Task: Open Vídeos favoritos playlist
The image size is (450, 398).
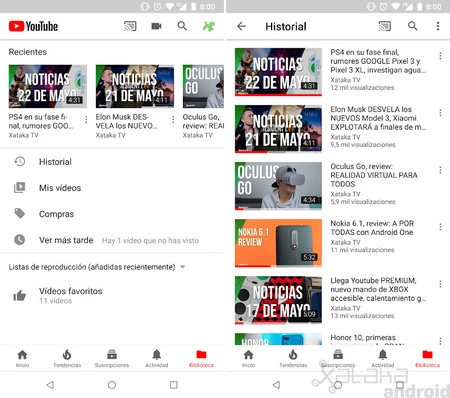Action: (112, 295)
